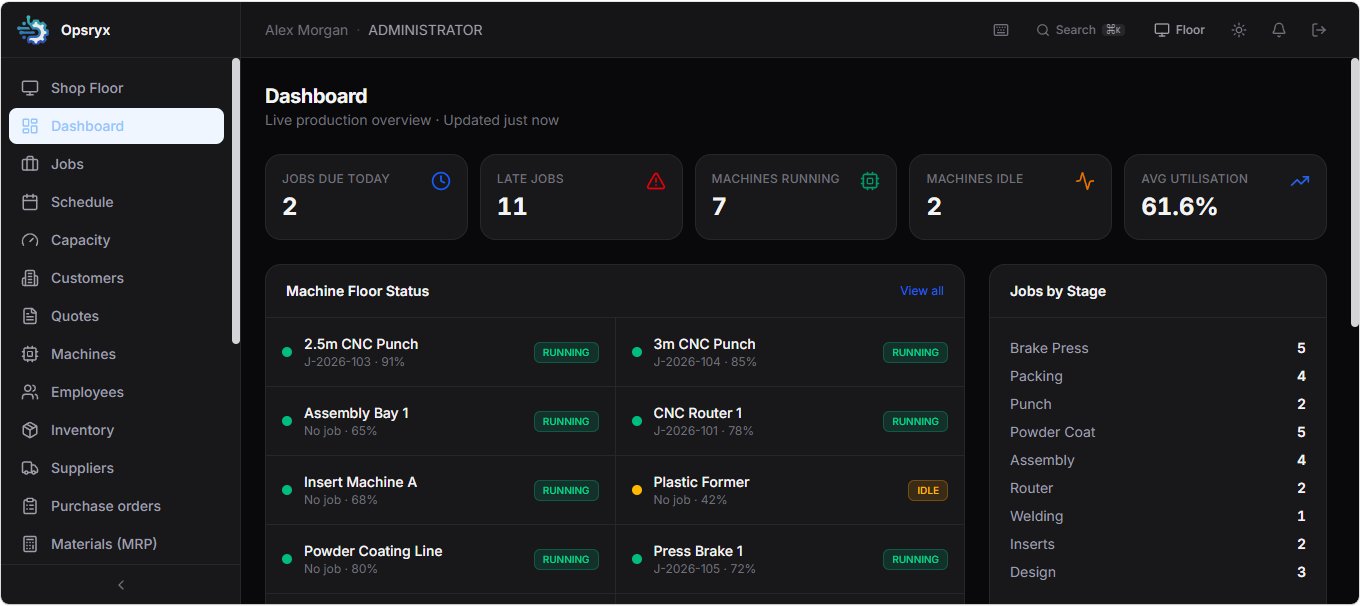This screenshot has height=606, width=1360.
Task: Open Press Brake 1 machine row
Action: click(x=790, y=559)
